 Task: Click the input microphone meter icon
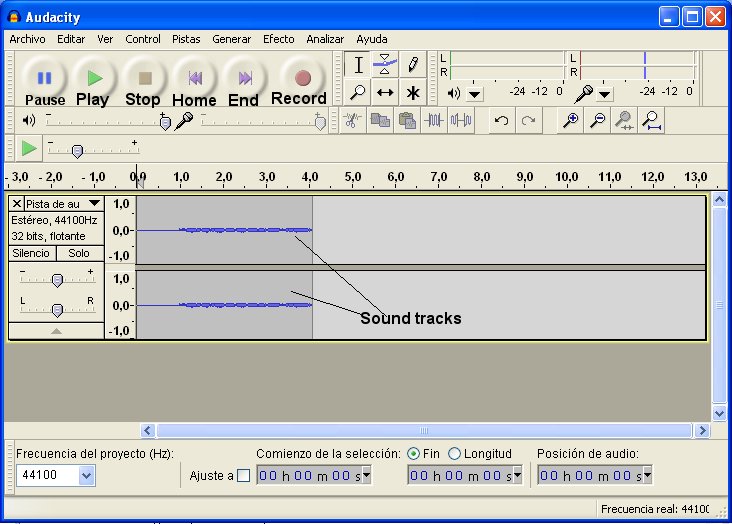click(584, 94)
